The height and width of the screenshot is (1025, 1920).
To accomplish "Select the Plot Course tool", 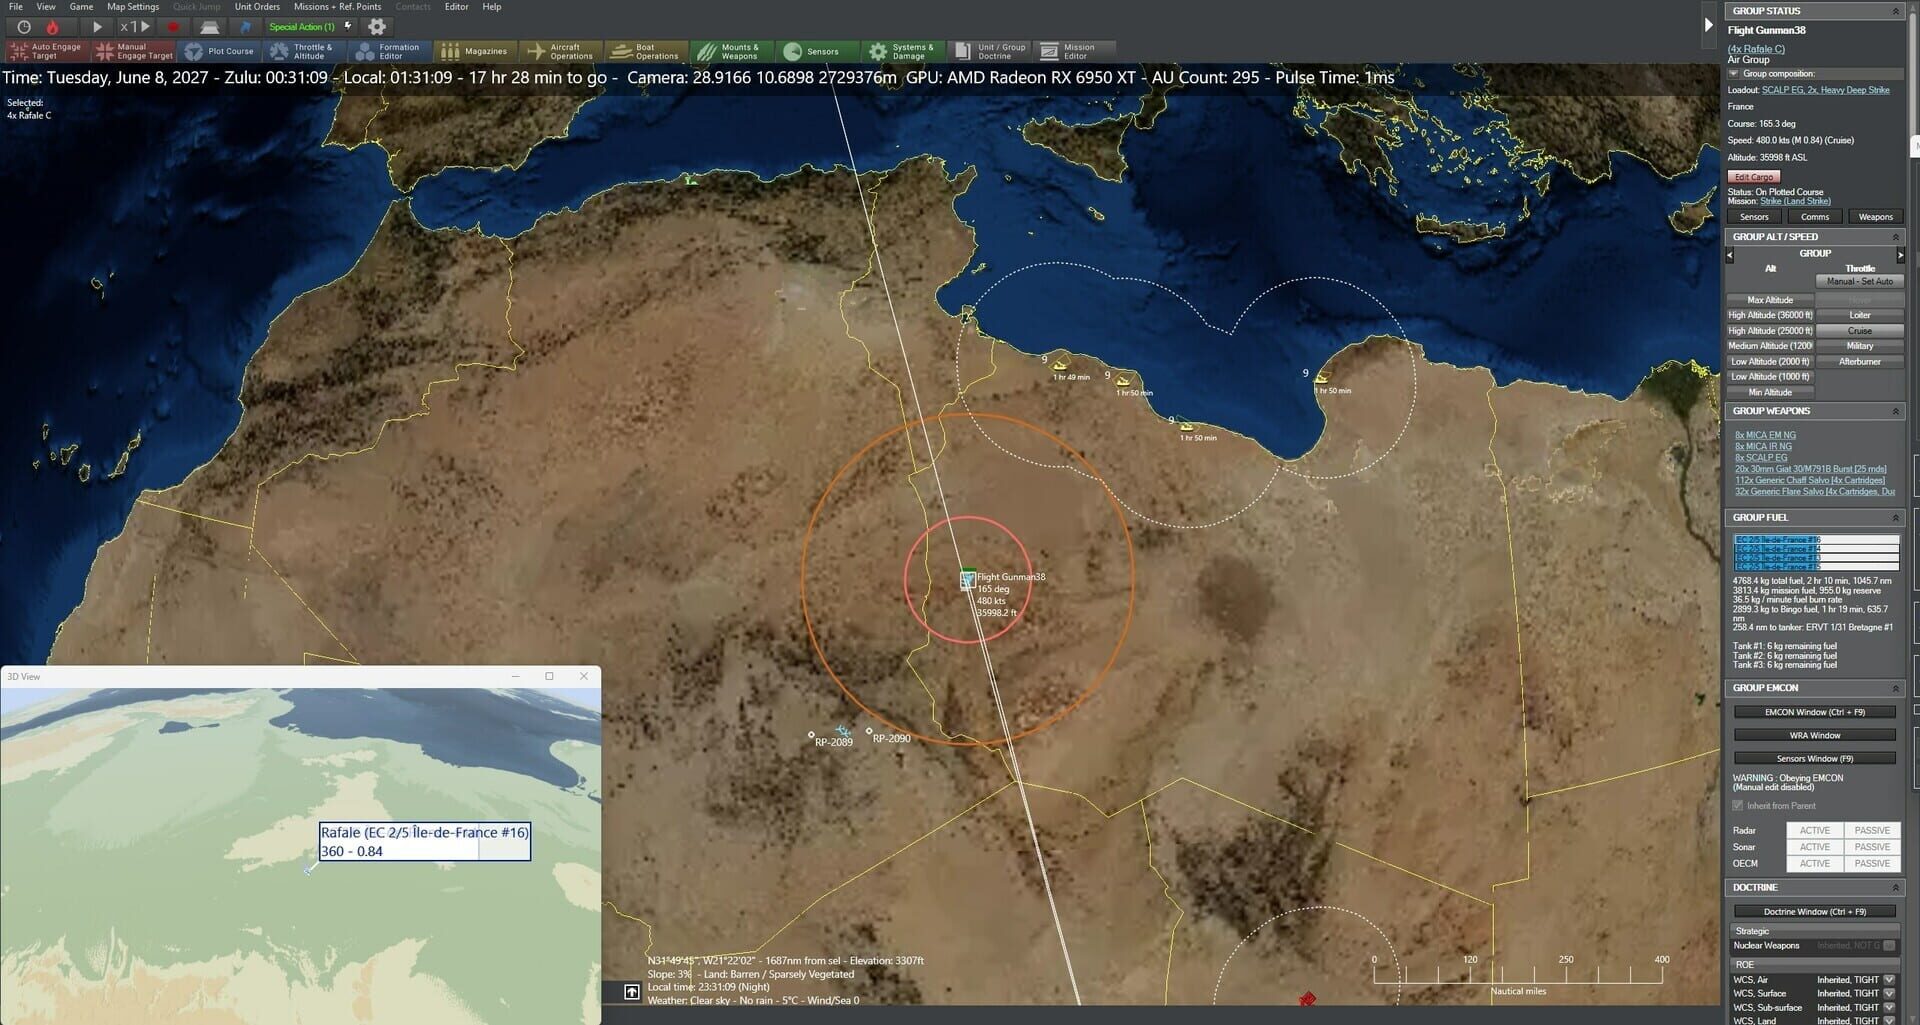I will point(220,51).
